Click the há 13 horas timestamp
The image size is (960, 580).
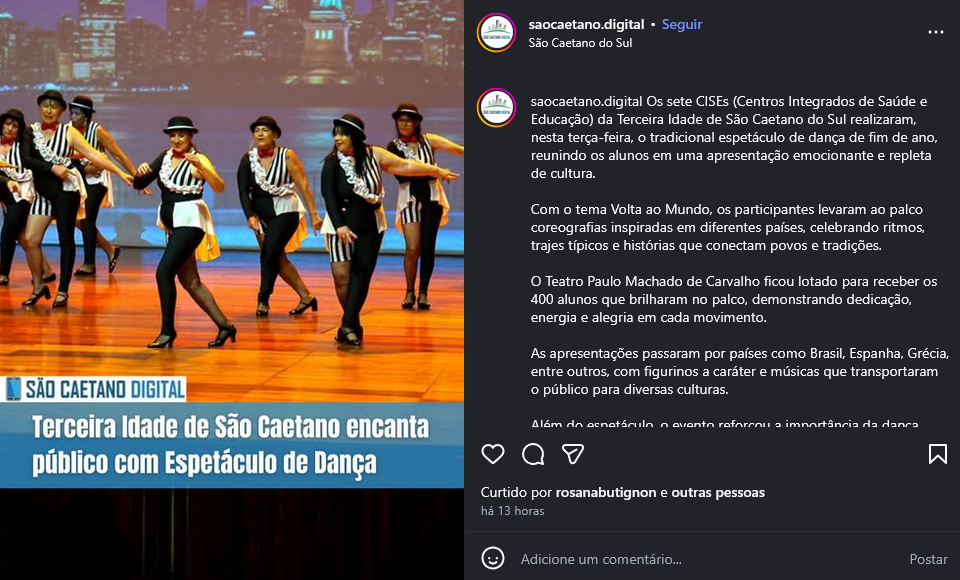point(512,511)
